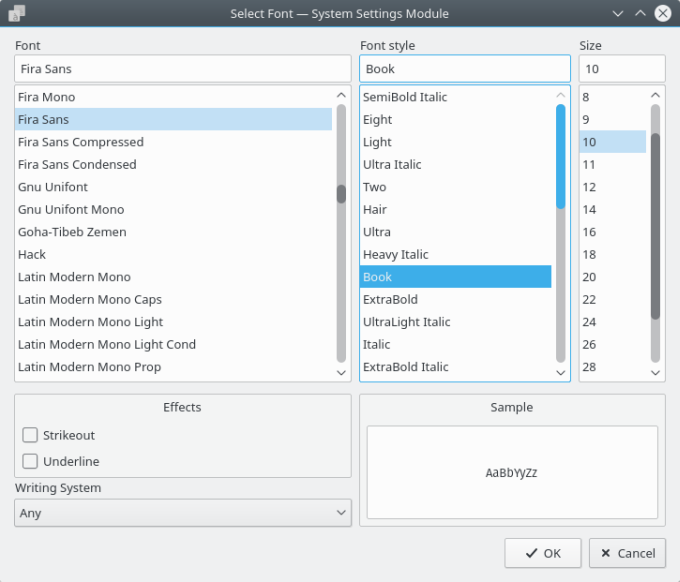Pick the Hack font
Image resolution: width=680 pixels, height=582 pixels.
pos(173,255)
